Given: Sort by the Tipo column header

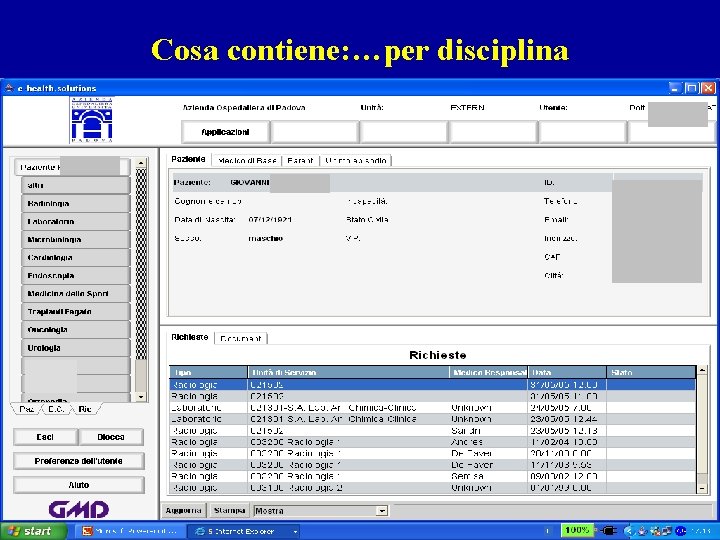Looking at the screenshot, I should point(209,372).
